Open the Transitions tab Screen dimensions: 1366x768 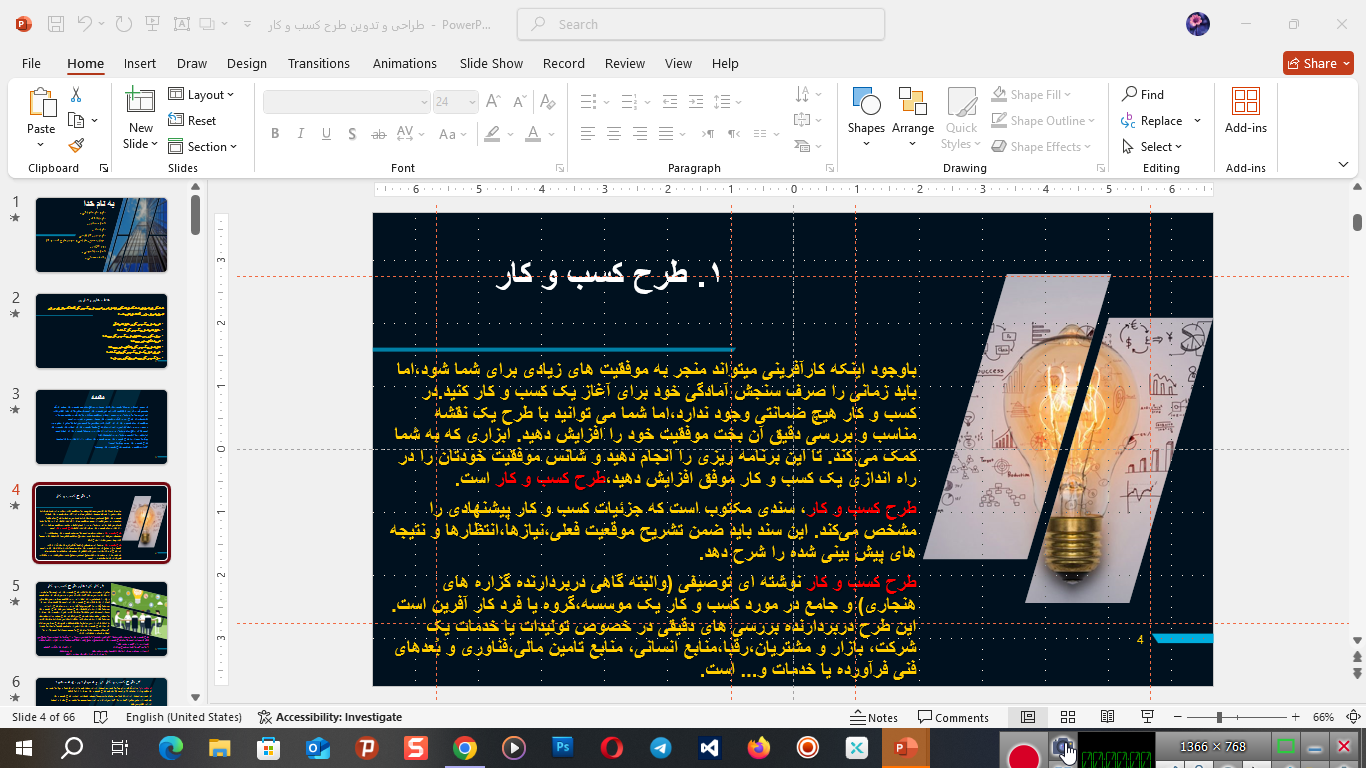[319, 63]
